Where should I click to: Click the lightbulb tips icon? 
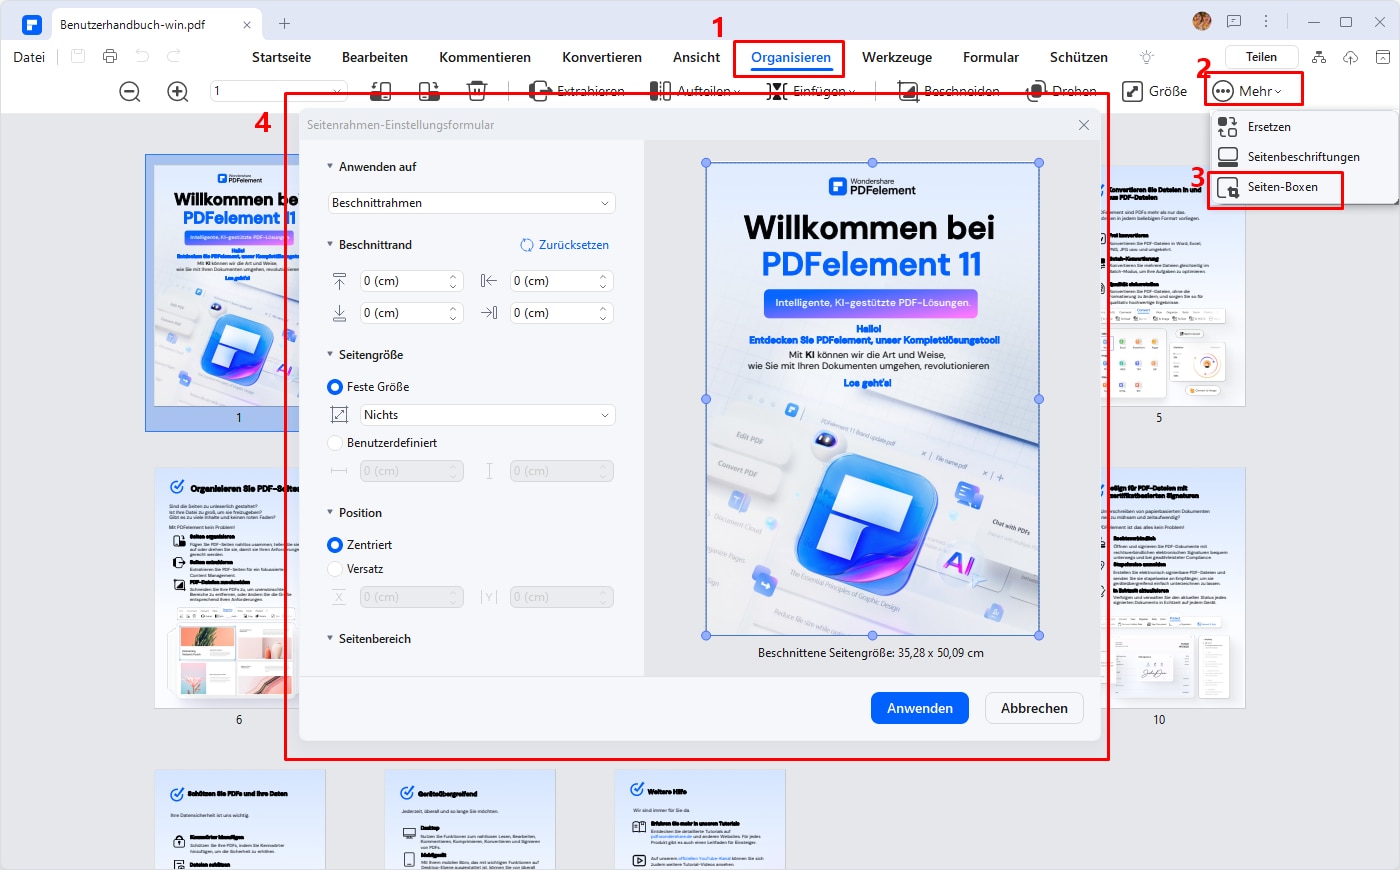point(1147,57)
